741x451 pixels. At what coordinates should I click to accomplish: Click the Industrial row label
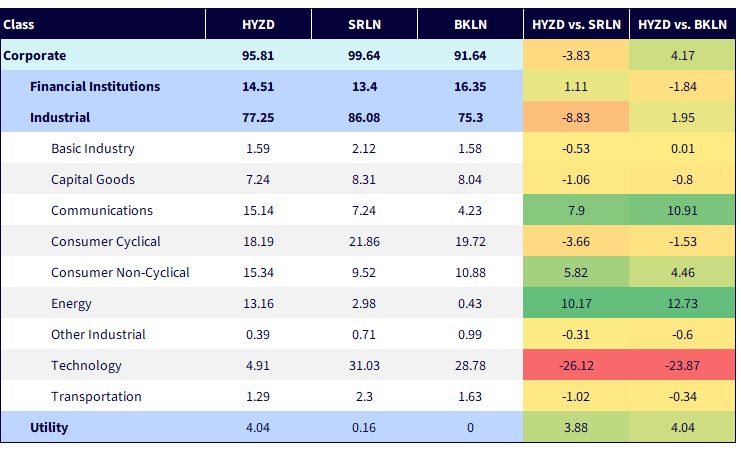pyautogui.click(x=60, y=117)
